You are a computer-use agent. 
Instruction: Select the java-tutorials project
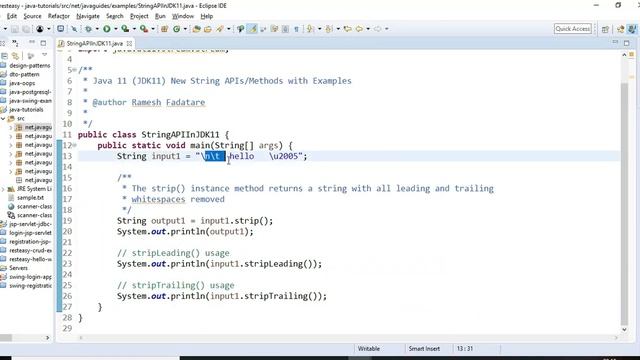[x=26, y=109]
